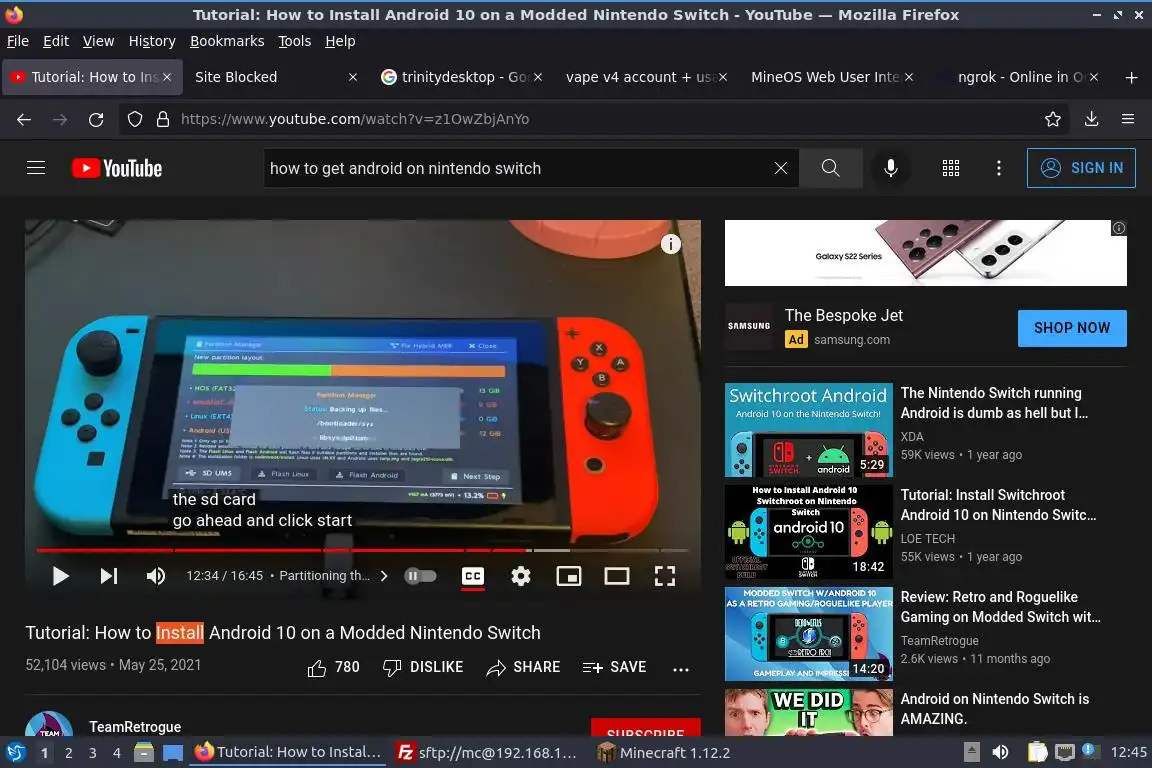Like the video with thumbs up
This screenshot has height=768, width=1152.
(x=334, y=667)
